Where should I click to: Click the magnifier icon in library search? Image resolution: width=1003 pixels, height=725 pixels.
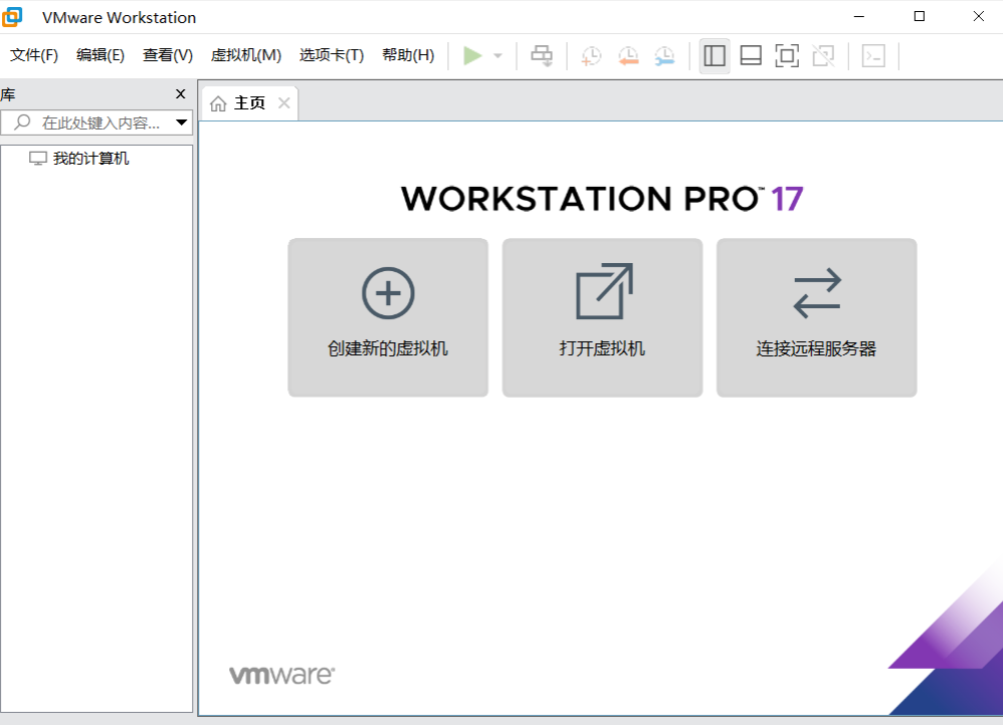(x=22, y=122)
